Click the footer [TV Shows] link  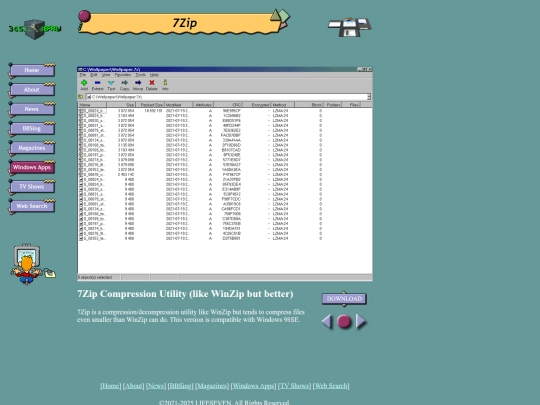(x=294, y=386)
